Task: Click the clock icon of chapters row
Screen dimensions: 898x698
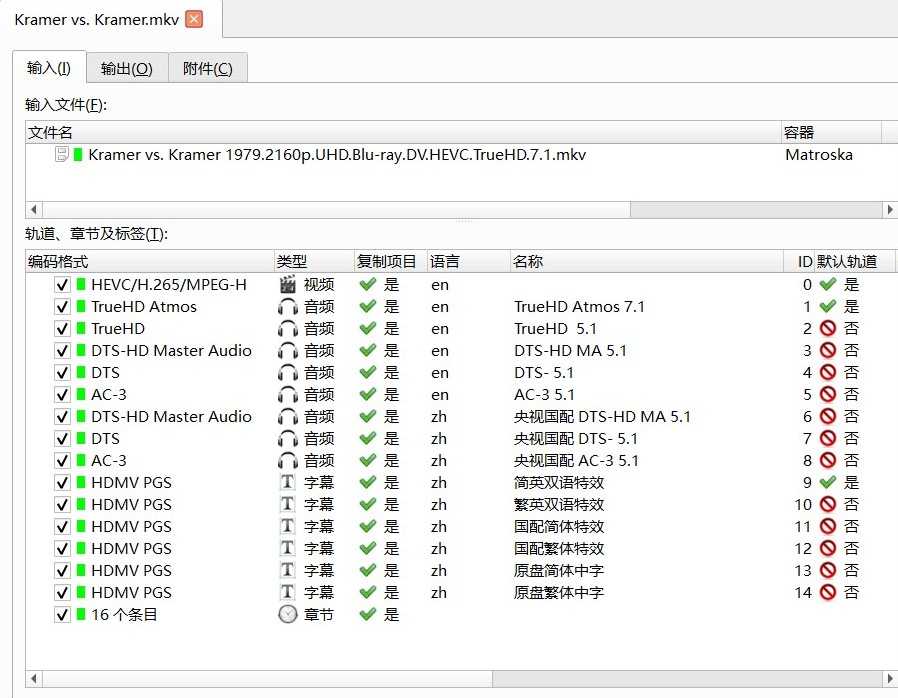Action: (288, 615)
